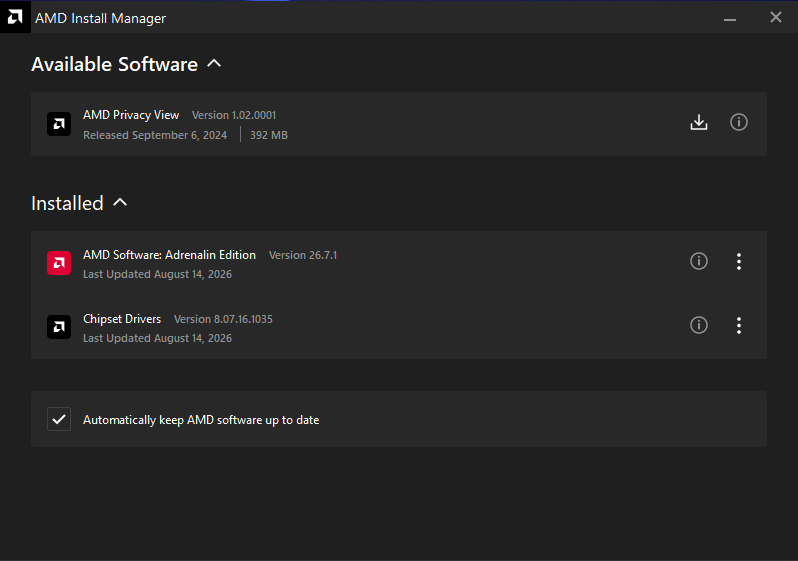
Task: Click Last Updated text under Chipset Drivers
Action: (x=157, y=338)
